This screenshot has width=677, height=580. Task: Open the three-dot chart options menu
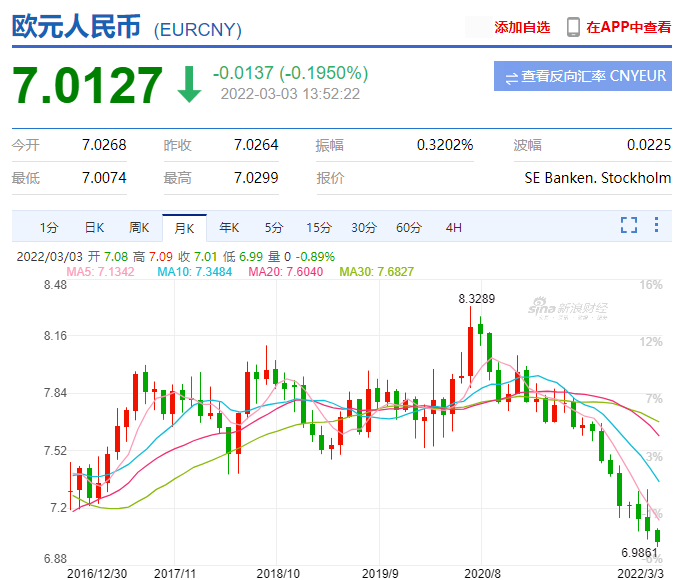[656, 225]
